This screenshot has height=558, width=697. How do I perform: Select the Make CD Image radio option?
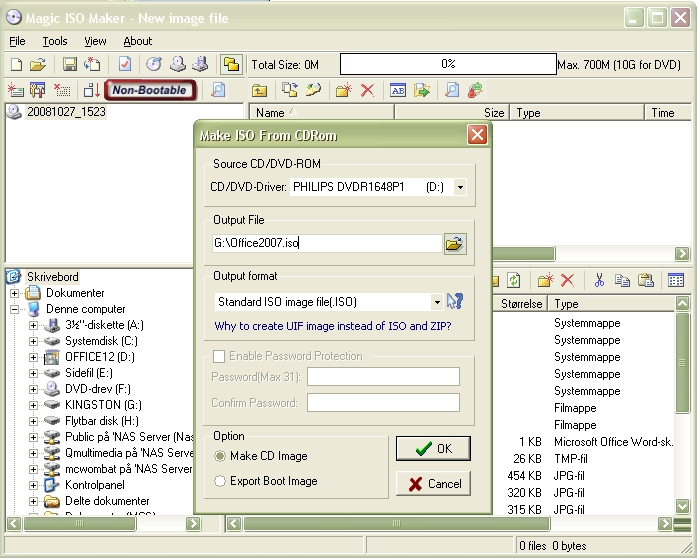pos(221,456)
